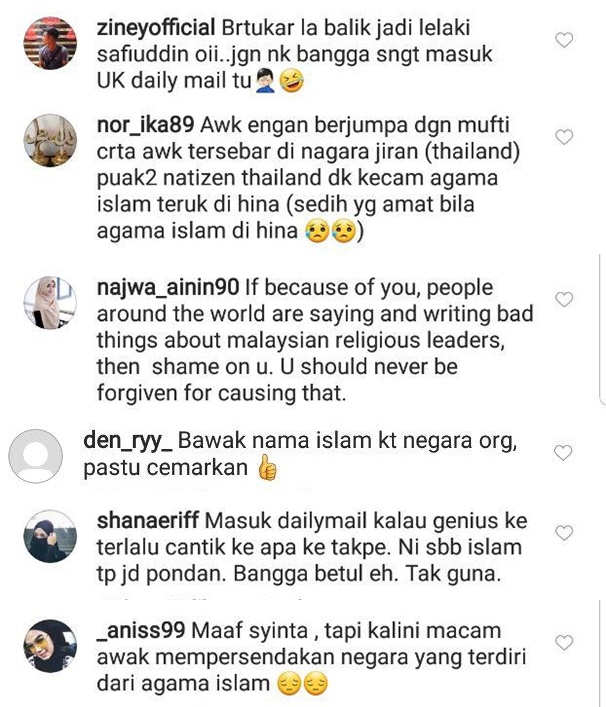Tap heart icon on _aniss99's comment
This screenshot has height=707, width=606.
pos(564,643)
